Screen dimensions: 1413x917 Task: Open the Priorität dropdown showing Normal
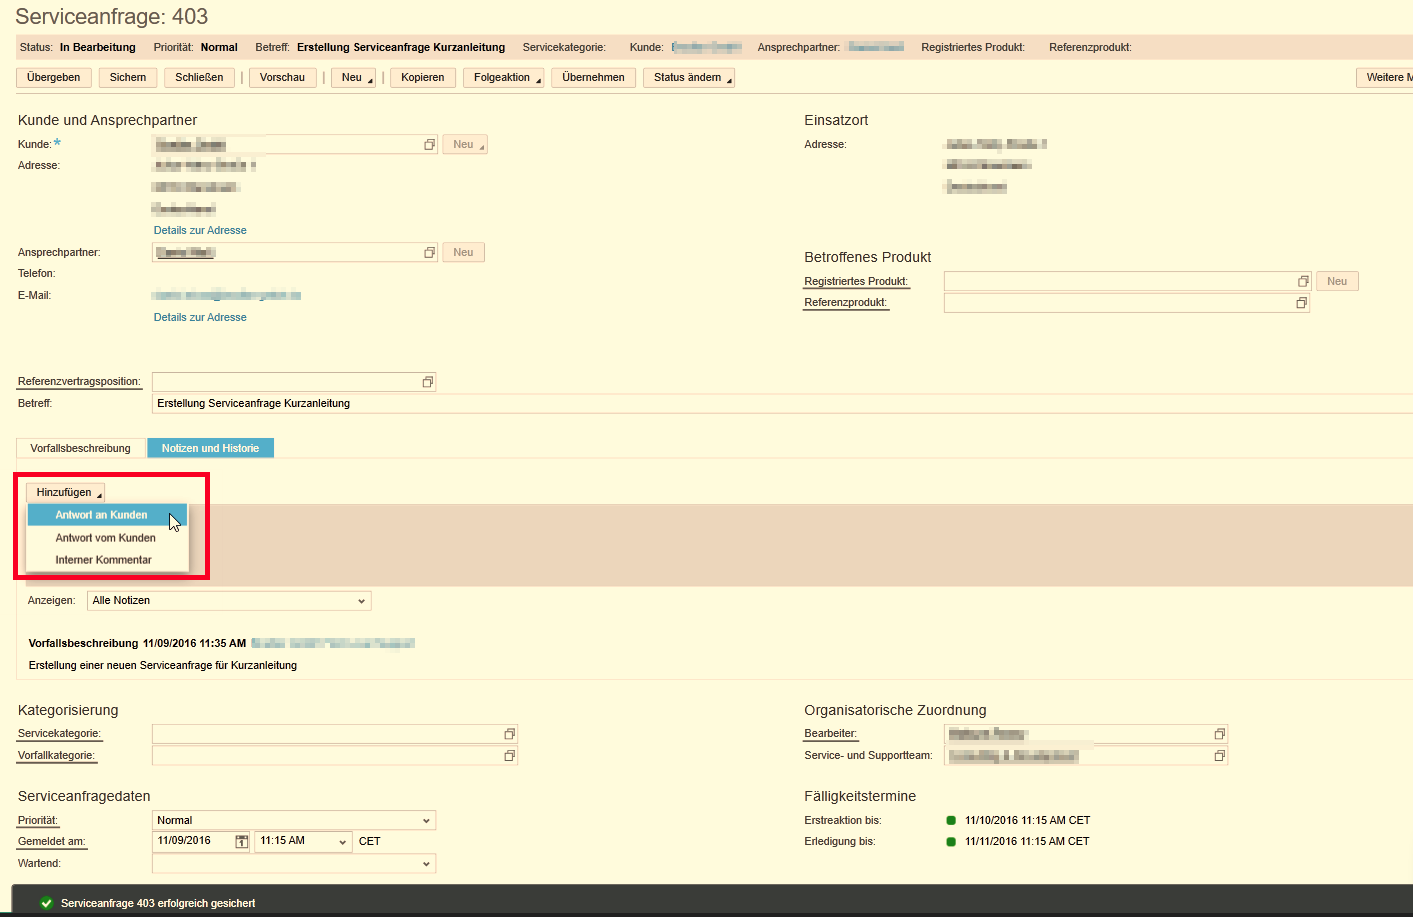(x=426, y=821)
